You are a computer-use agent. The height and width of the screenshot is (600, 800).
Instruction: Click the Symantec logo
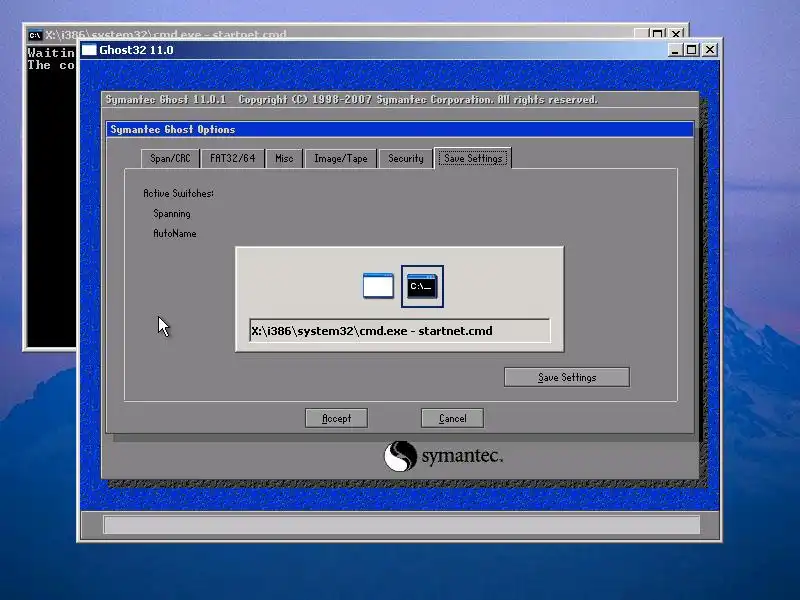click(x=443, y=456)
